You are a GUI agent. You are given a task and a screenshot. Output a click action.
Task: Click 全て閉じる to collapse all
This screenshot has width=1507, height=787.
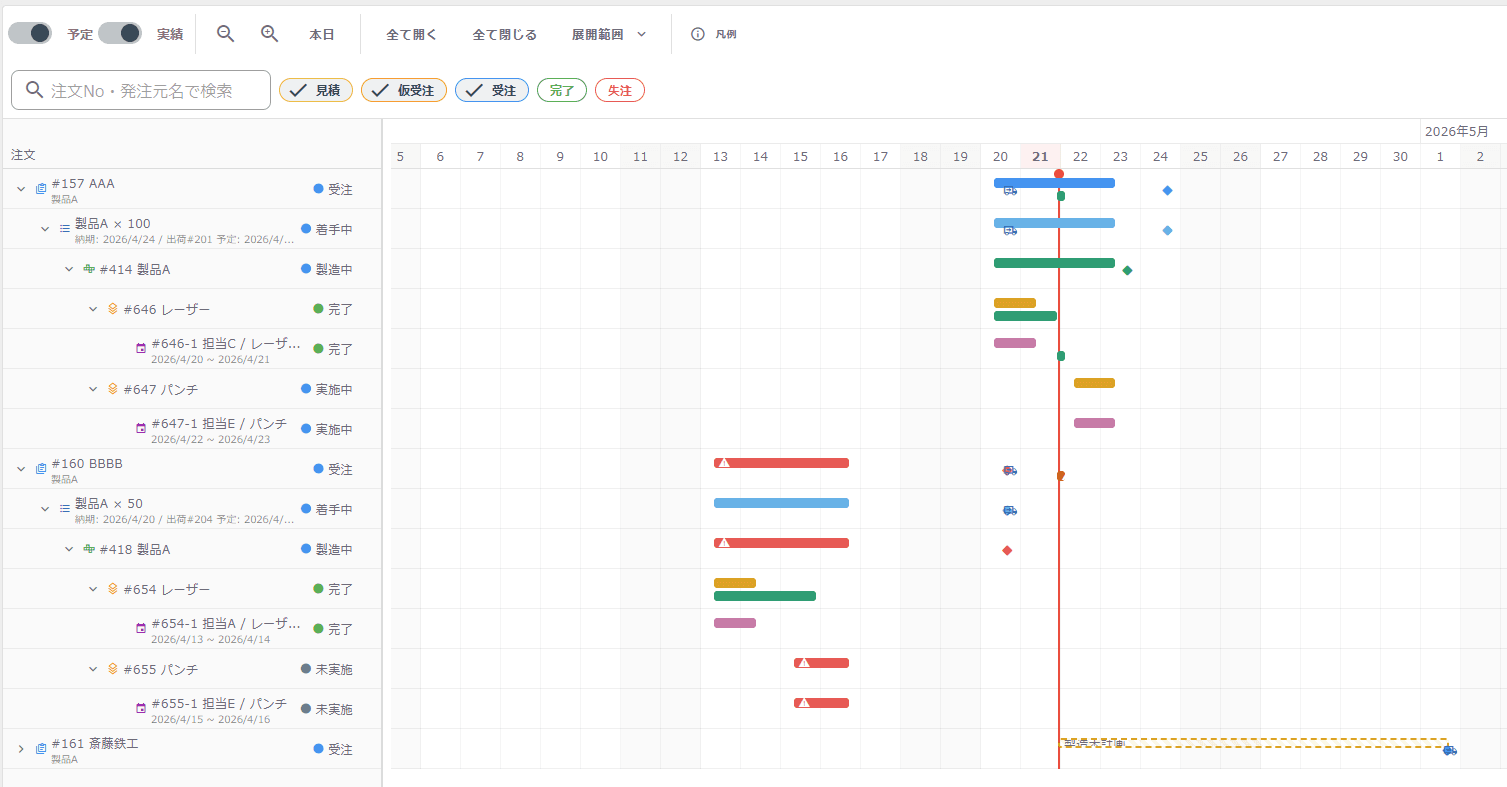click(x=505, y=34)
